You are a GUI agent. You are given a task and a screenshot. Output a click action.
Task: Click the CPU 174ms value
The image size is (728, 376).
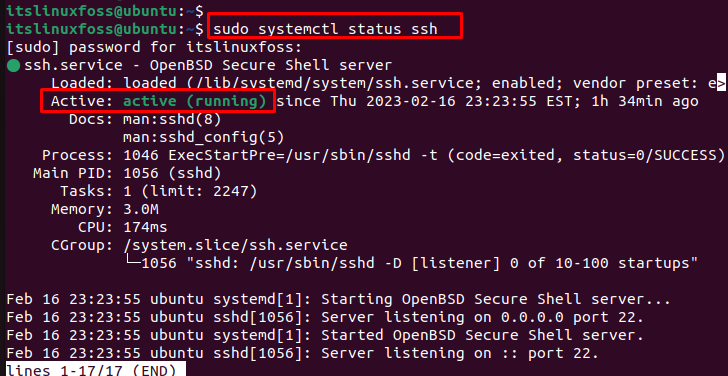145,227
